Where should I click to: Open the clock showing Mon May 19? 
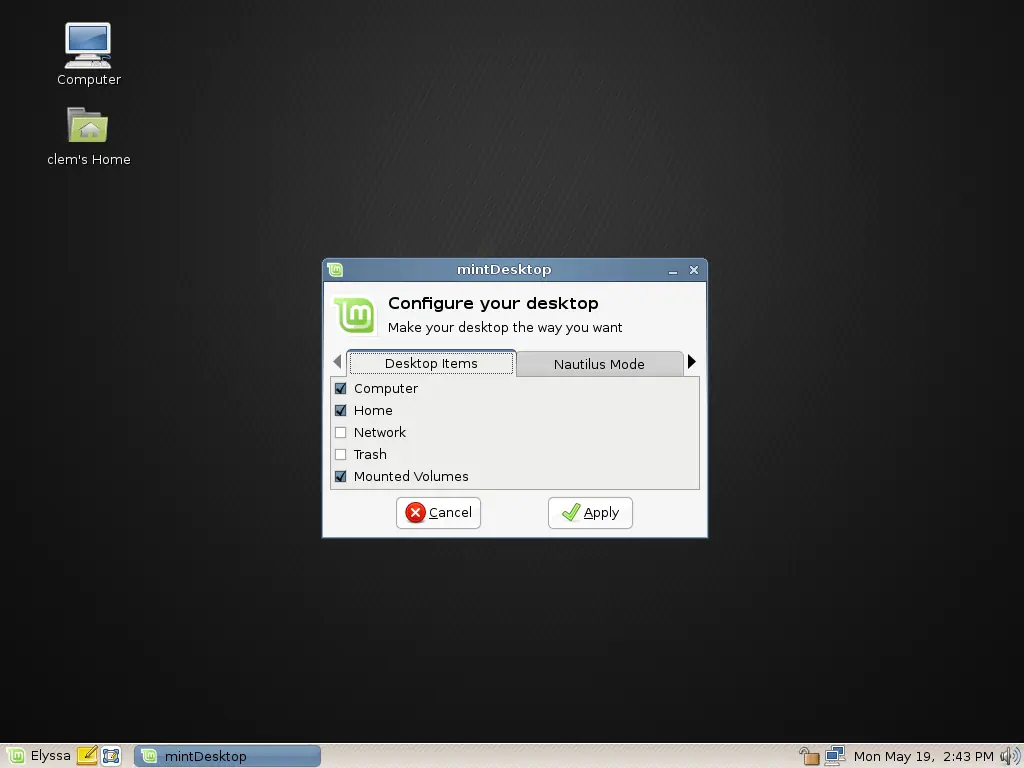pos(923,756)
